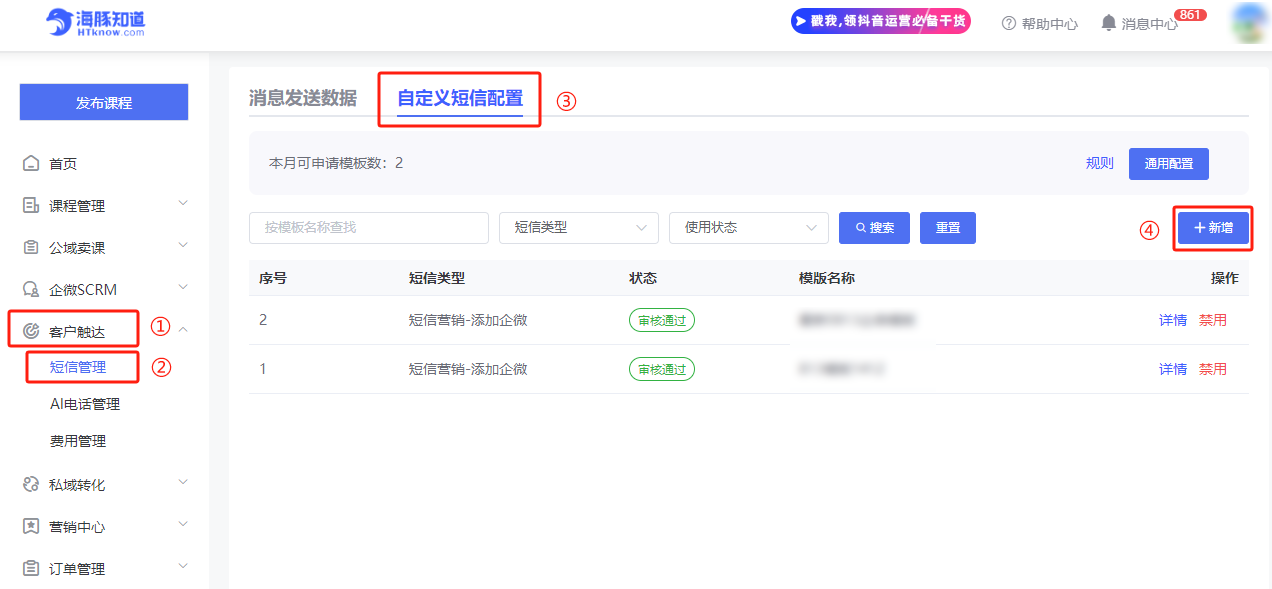Click the 重置 button
Screen dimensions: 1272x589
[x=948, y=228]
